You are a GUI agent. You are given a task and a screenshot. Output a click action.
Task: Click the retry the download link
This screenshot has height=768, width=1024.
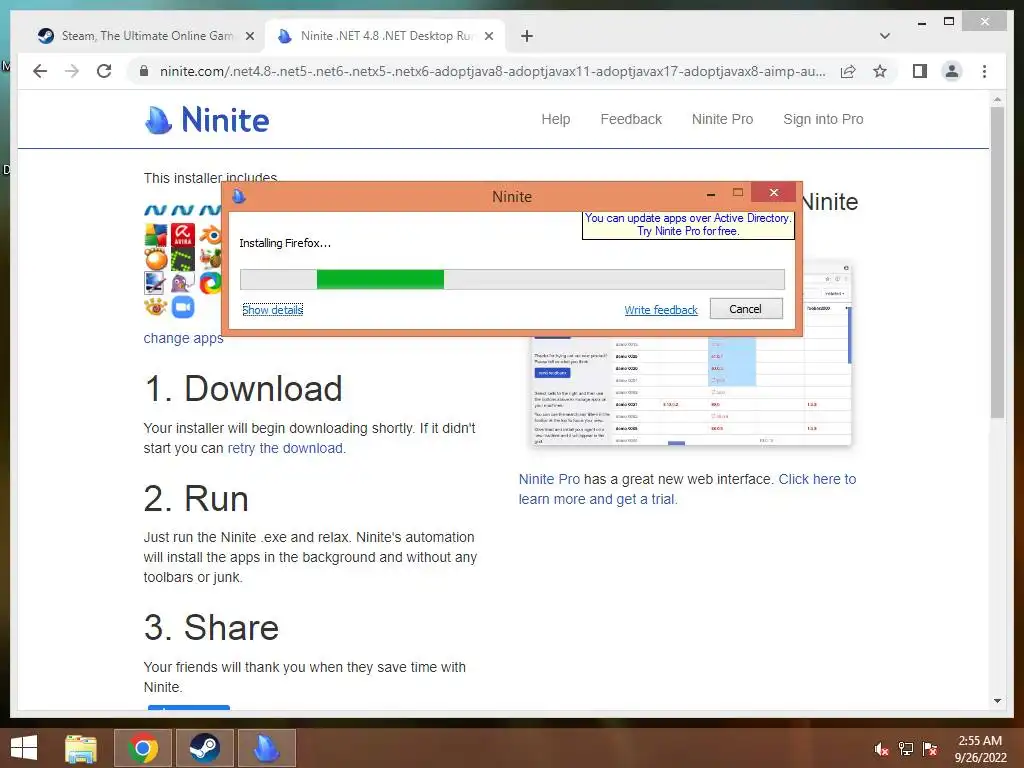(x=285, y=448)
